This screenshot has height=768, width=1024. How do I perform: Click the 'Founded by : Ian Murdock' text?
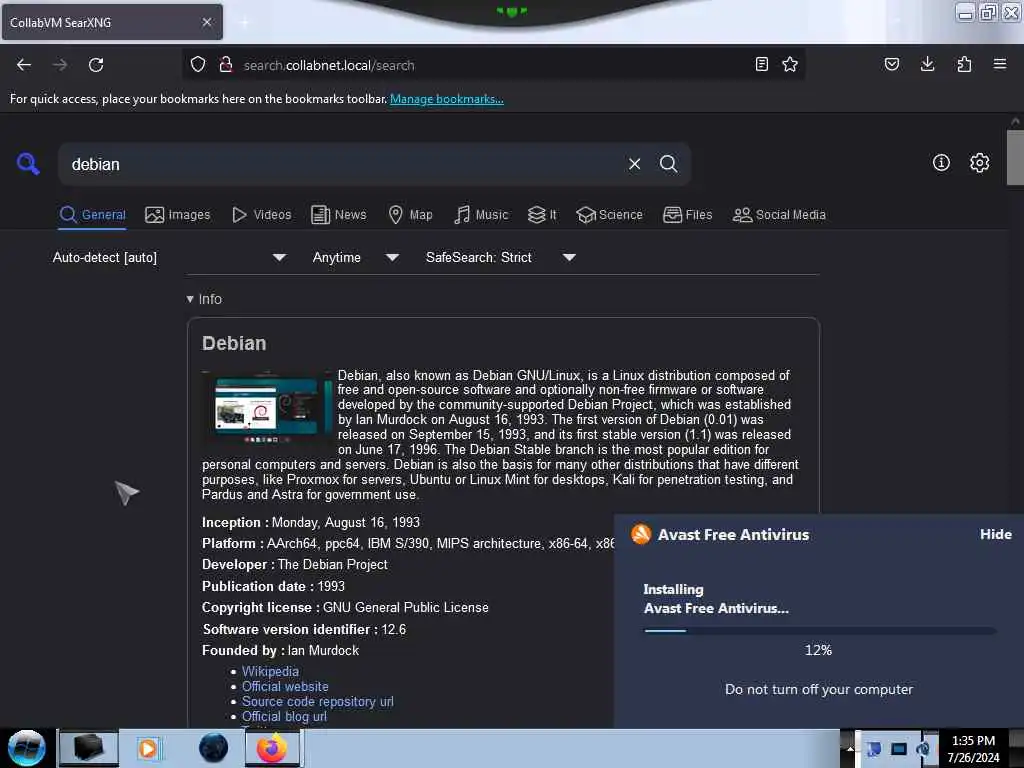pyautogui.click(x=280, y=650)
